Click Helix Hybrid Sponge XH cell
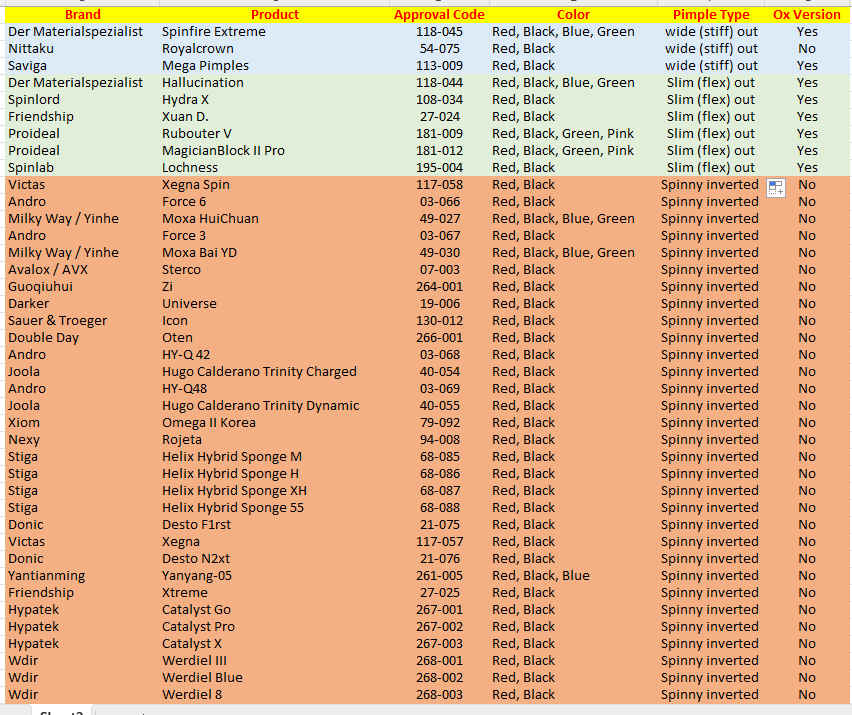Image resolution: width=852 pixels, height=715 pixels. pos(275,491)
